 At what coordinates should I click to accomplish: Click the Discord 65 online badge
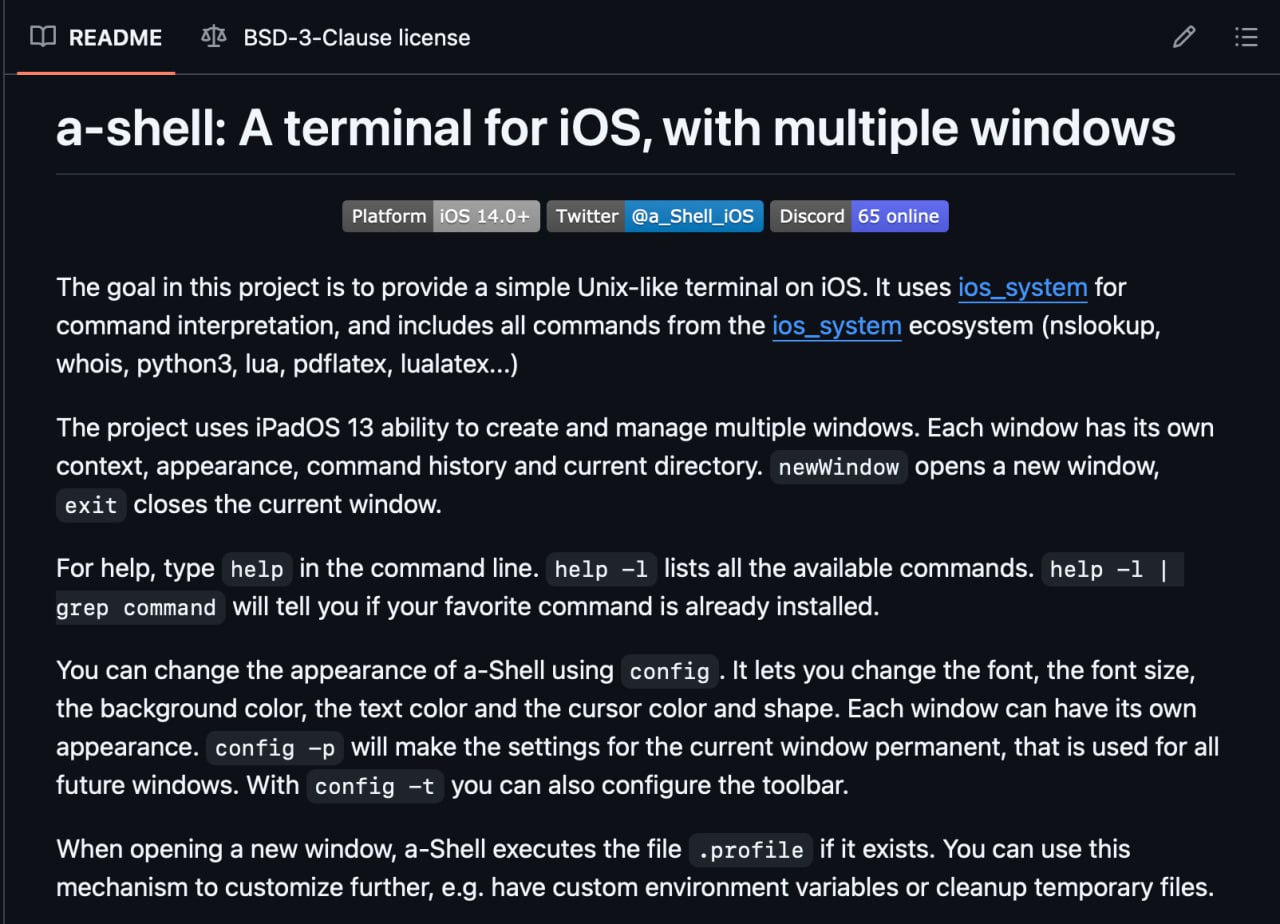click(x=859, y=216)
